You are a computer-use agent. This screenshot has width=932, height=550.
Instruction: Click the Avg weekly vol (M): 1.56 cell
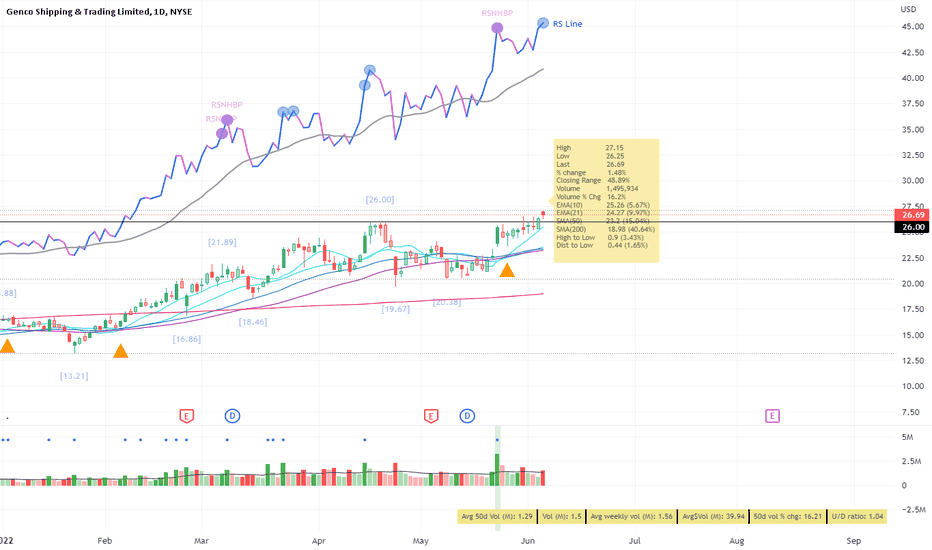(x=631, y=516)
